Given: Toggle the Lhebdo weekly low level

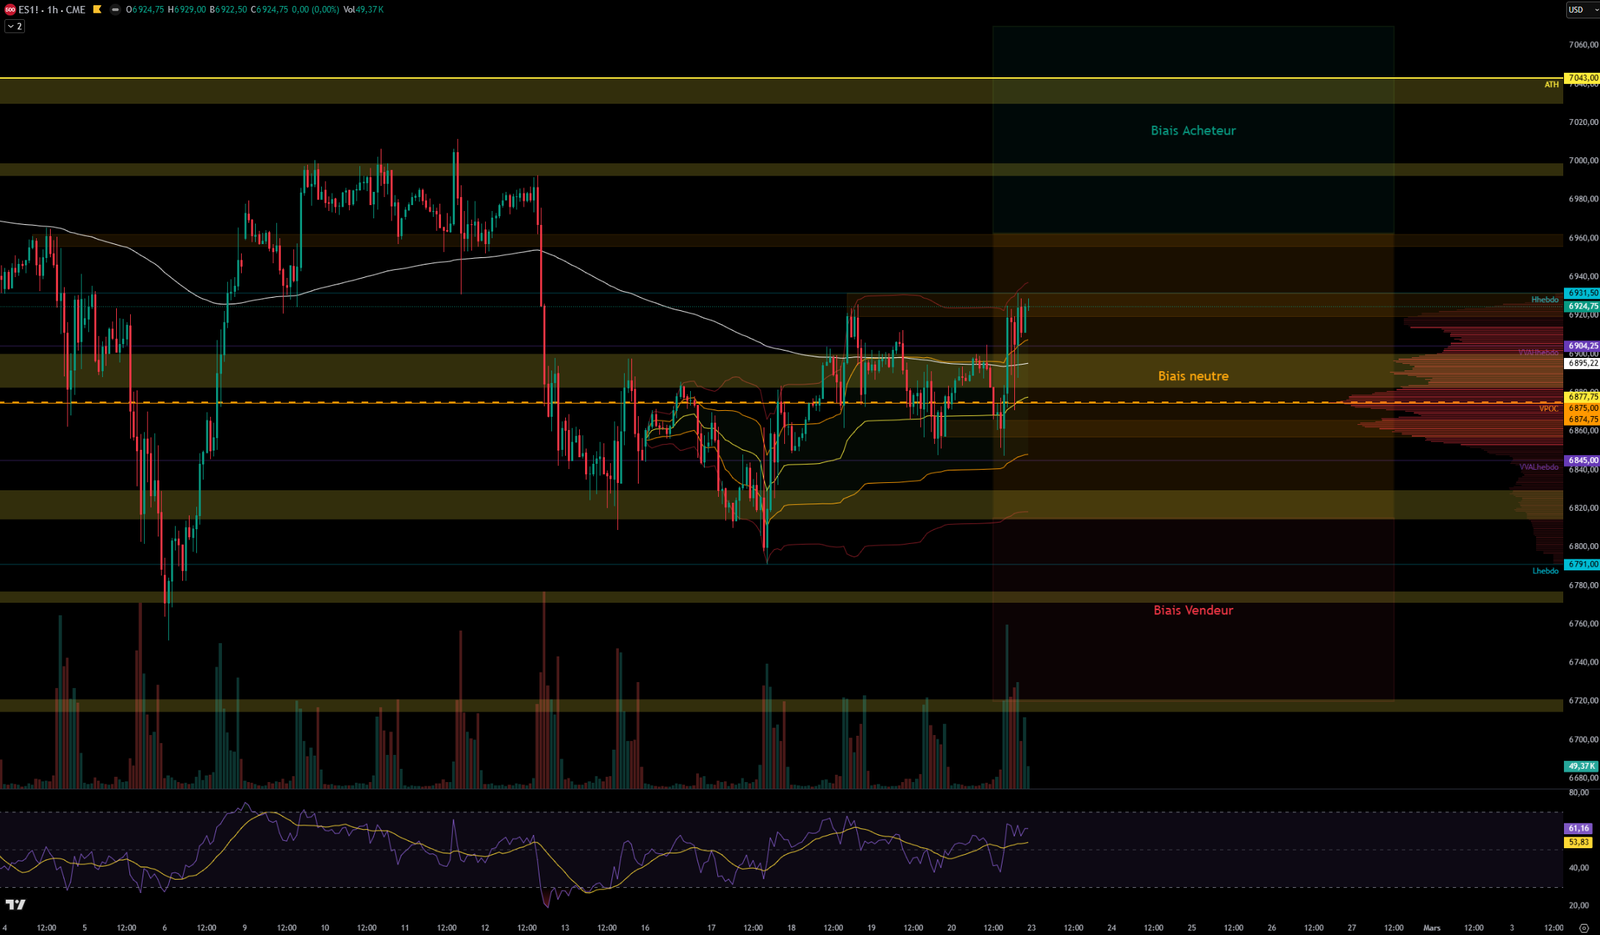Looking at the screenshot, I should point(1545,570).
